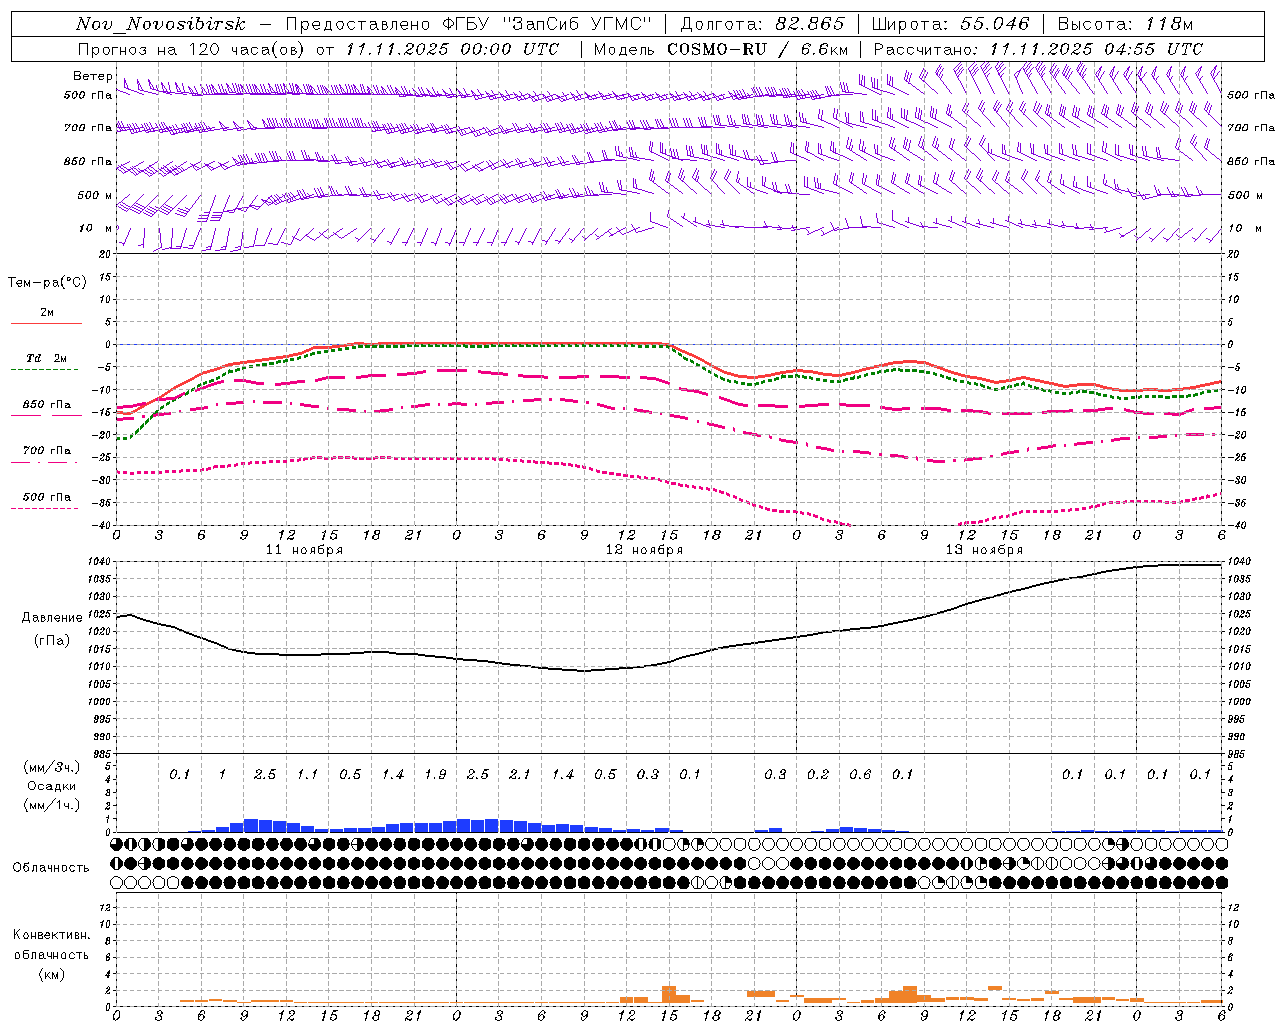Click the 850 гПа temperature legend entry
Image resolution: width=1280 pixels, height=1024 pixels.
click(46, 405)
